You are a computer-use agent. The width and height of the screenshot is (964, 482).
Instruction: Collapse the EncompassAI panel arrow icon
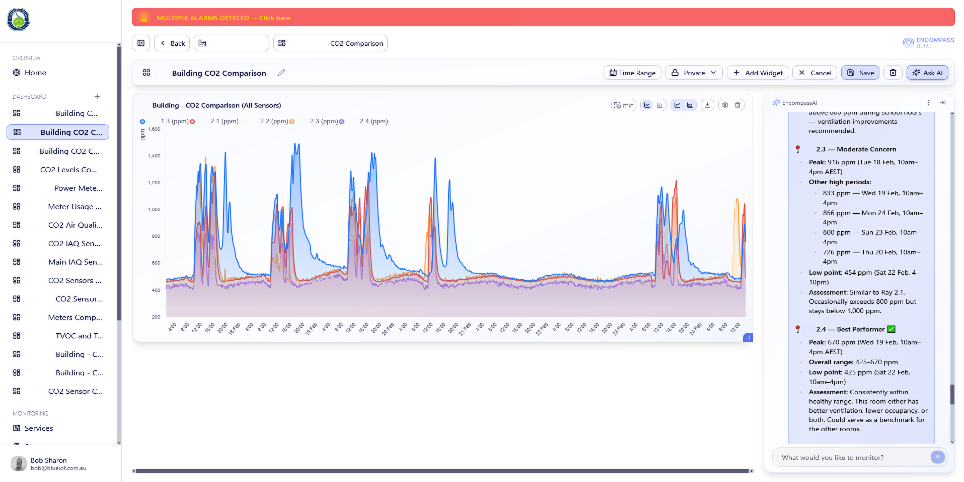942,103
